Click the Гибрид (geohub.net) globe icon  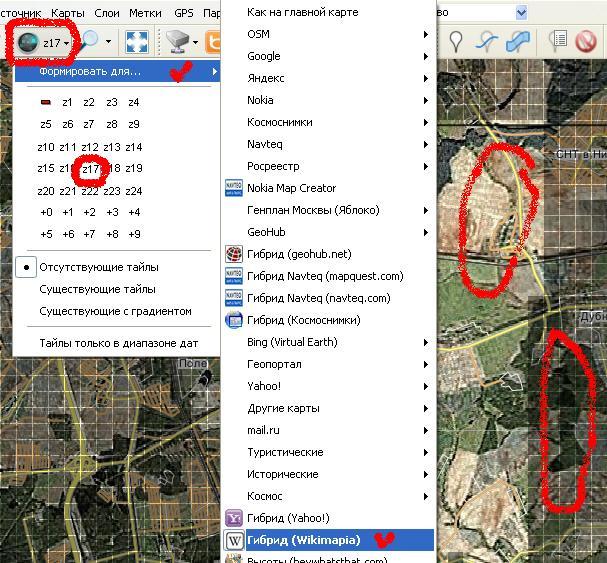[x=234, y=254]
